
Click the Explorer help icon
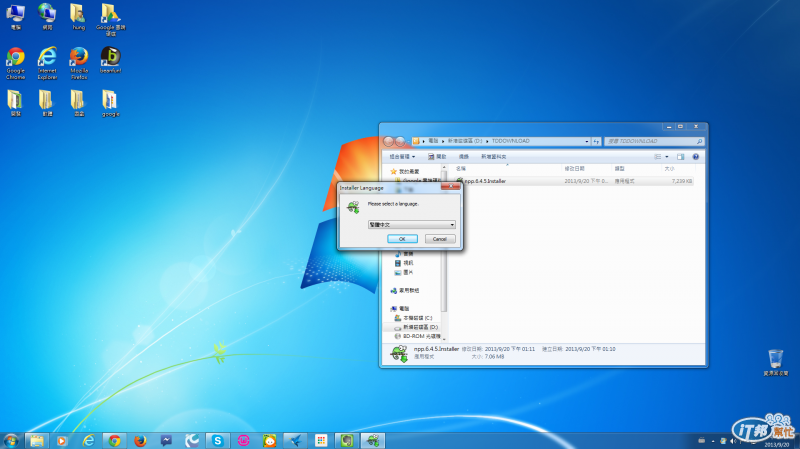[x=695, y=157]
